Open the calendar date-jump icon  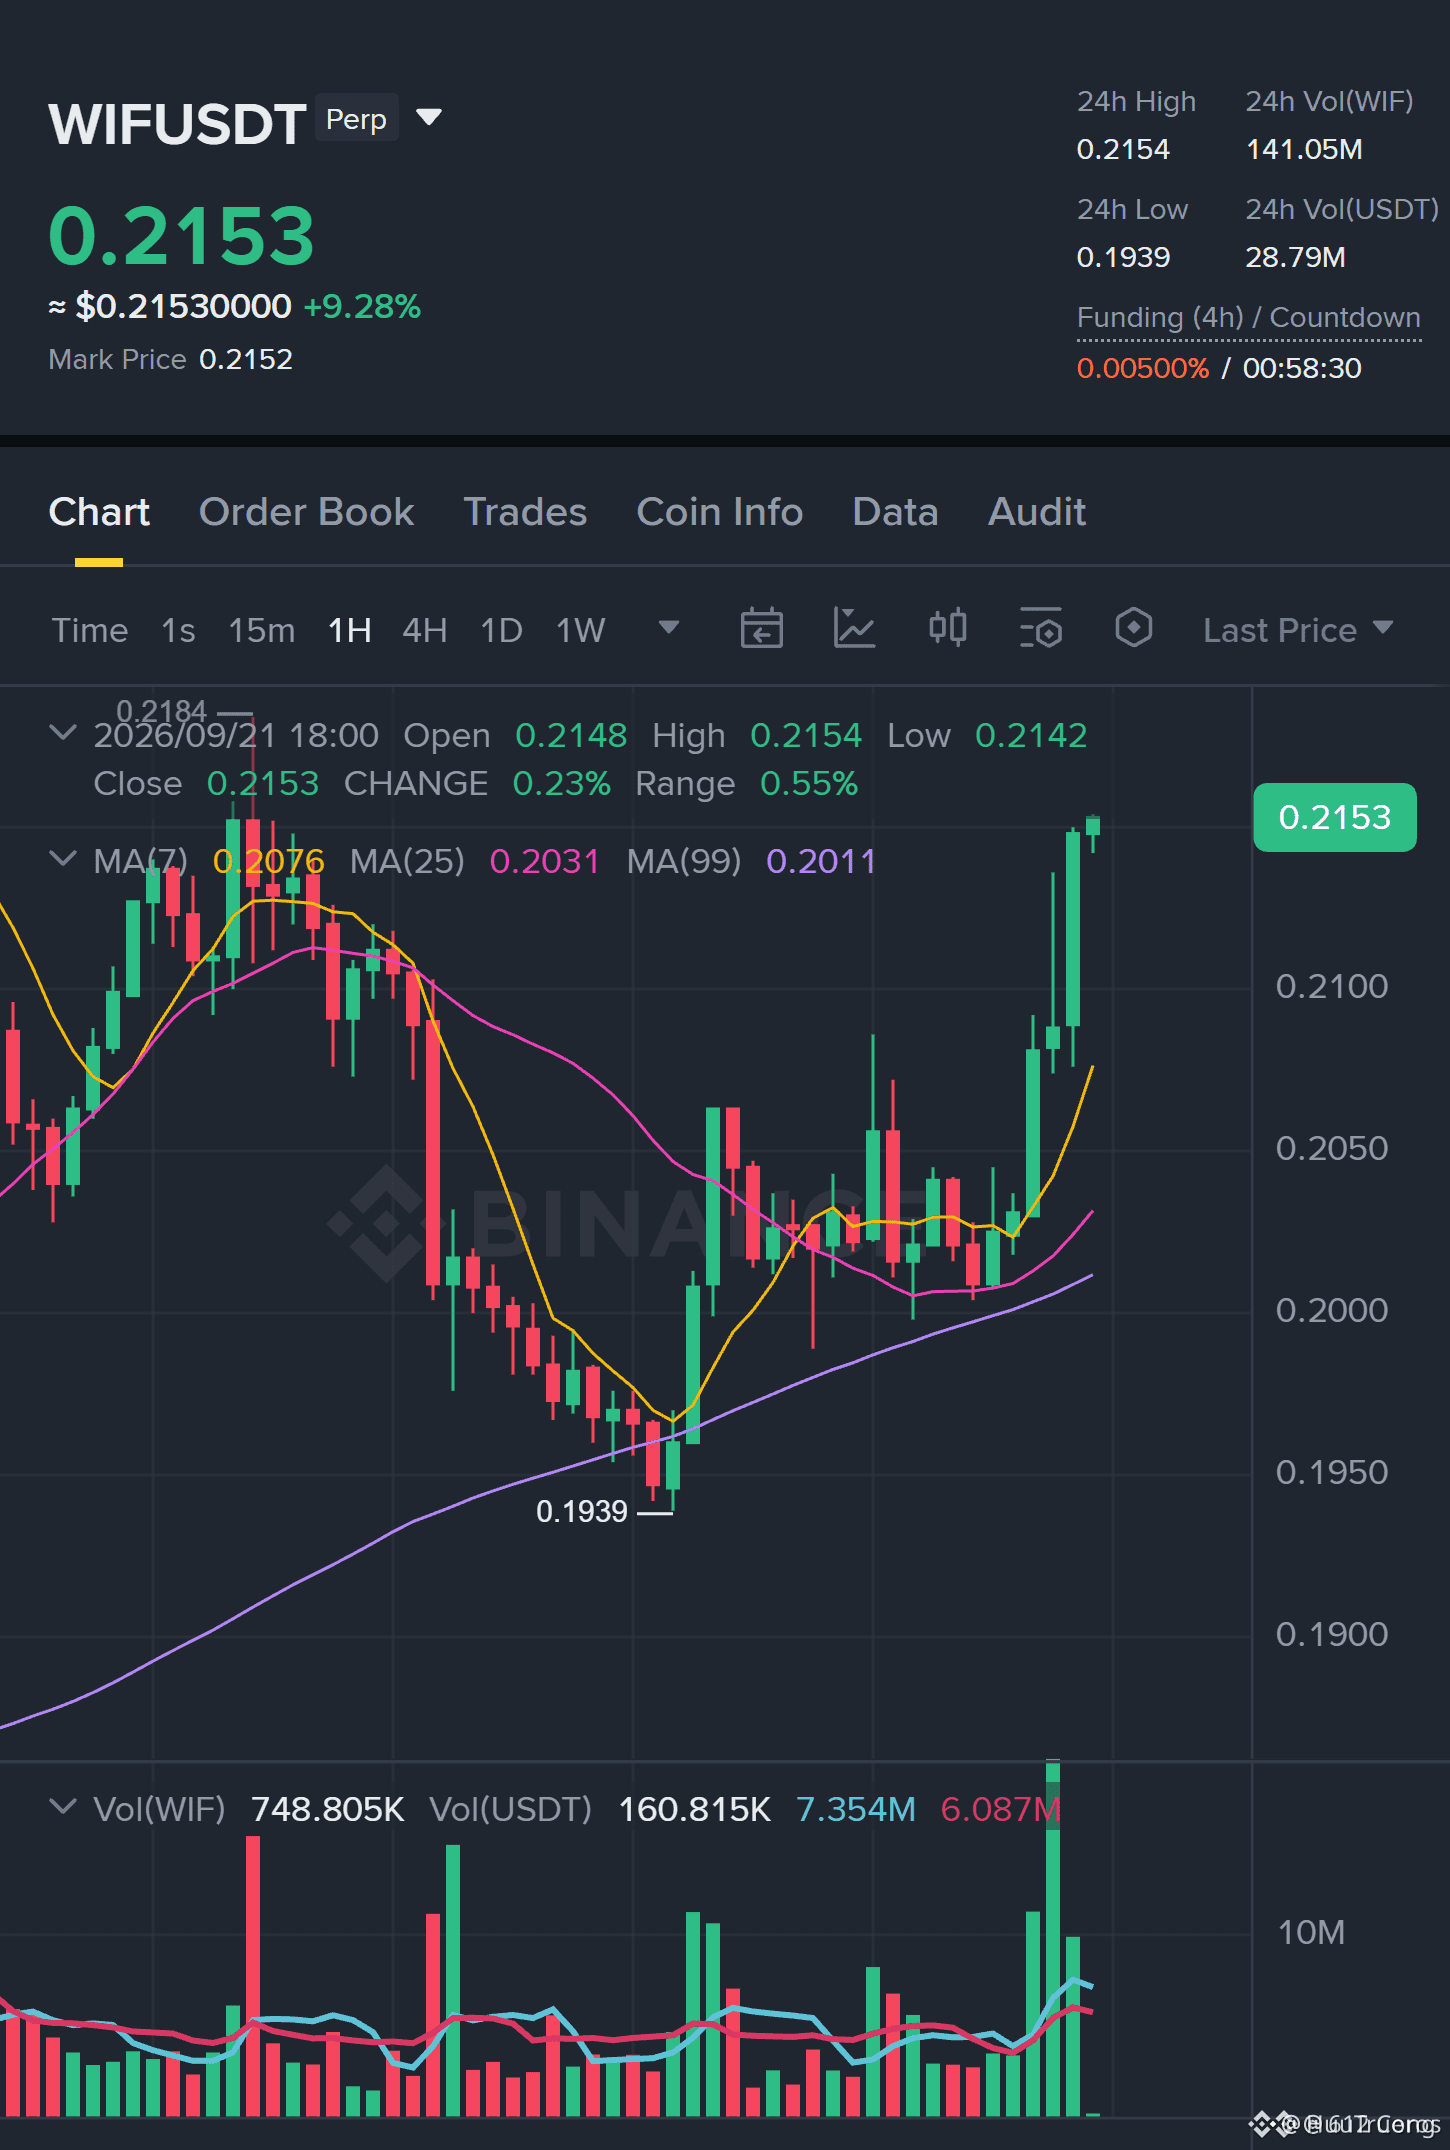pyautogui.click(x=761, y=629)
